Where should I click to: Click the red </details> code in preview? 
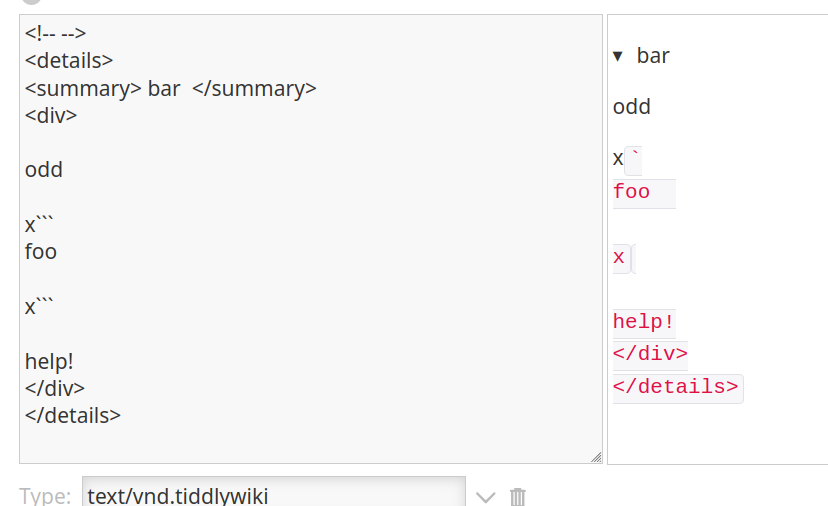(x=676, y=387)
